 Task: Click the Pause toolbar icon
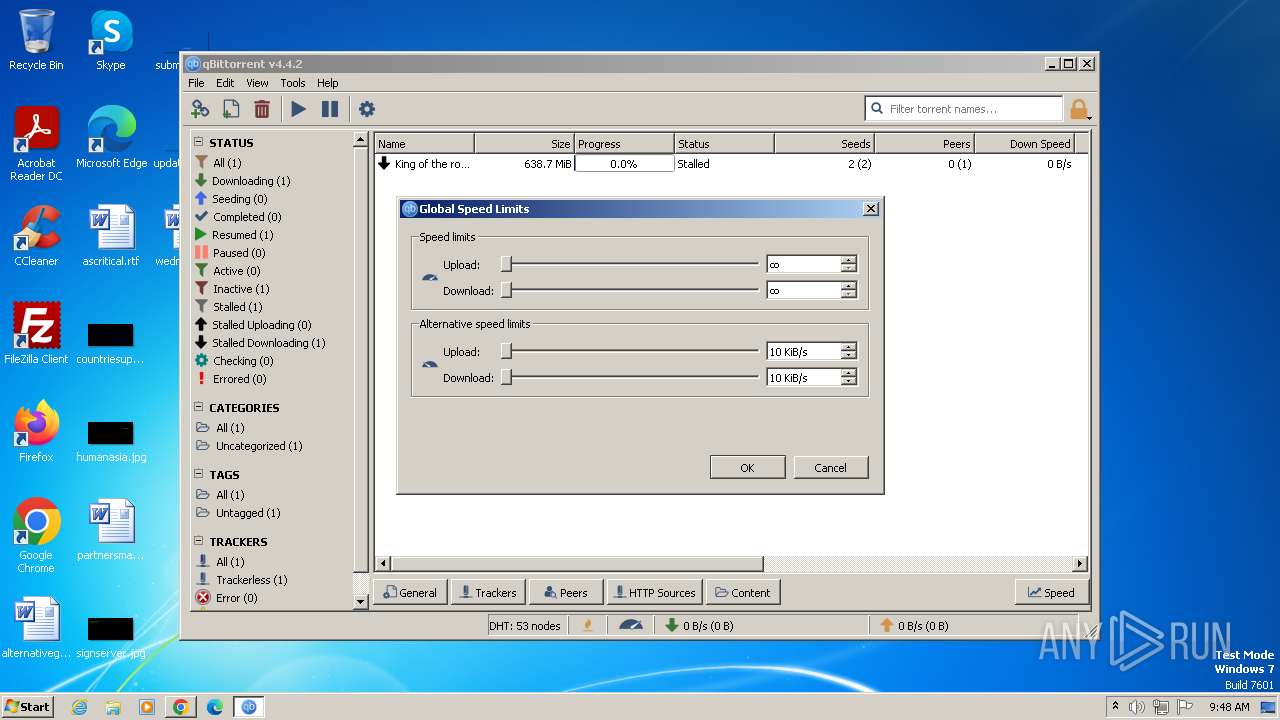click(x=330, y=109)
